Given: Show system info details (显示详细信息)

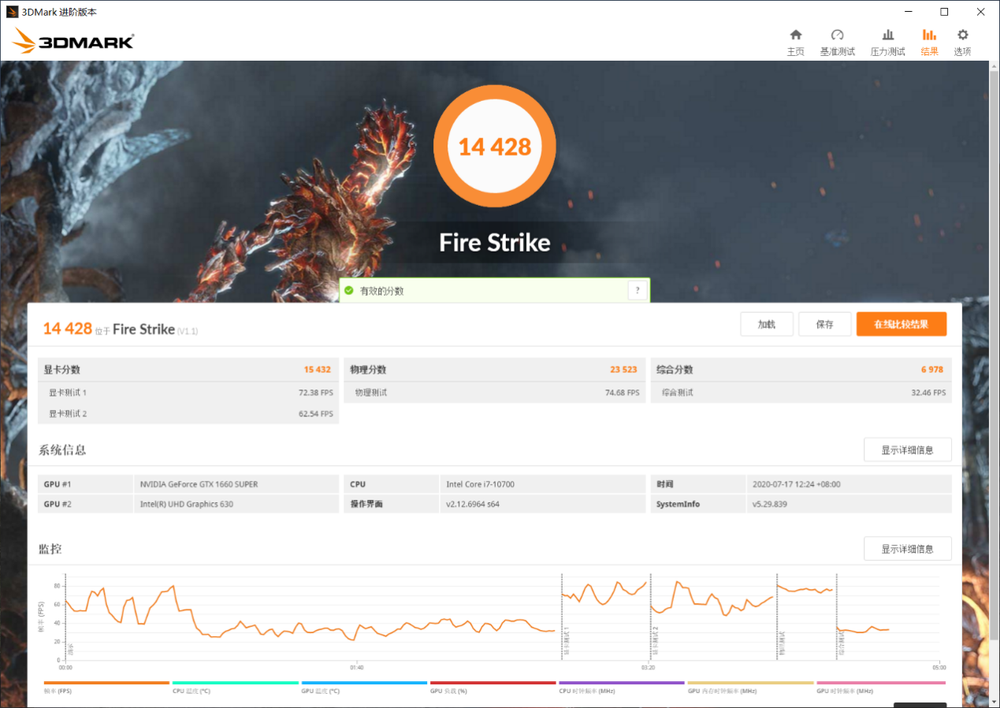Looking at the screenshot, I should (907, 450).
